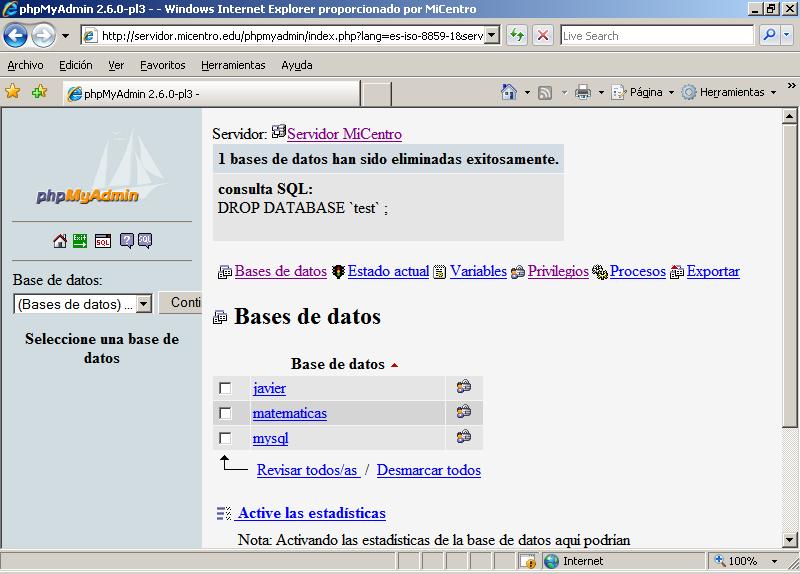The width and height of the screenshot is (800, 574).
Task: Open the SQL query window icon
Action: point(103,241)
